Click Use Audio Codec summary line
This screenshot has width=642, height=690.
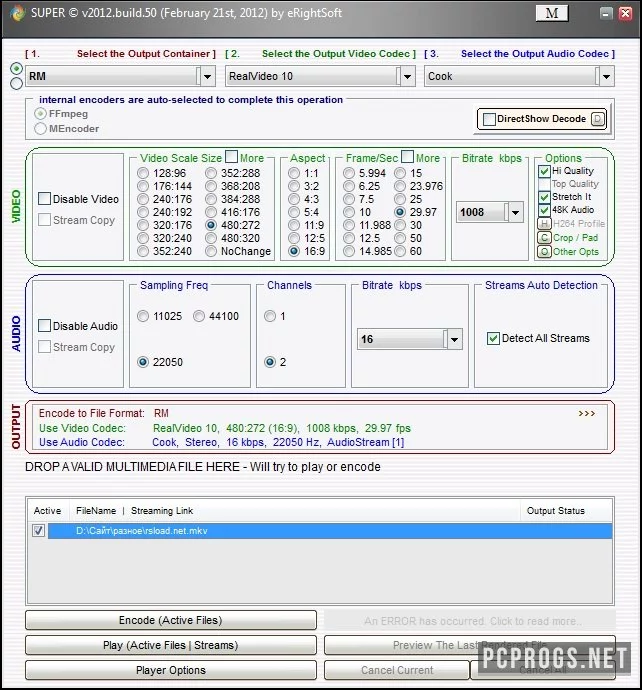coord(221,442)
